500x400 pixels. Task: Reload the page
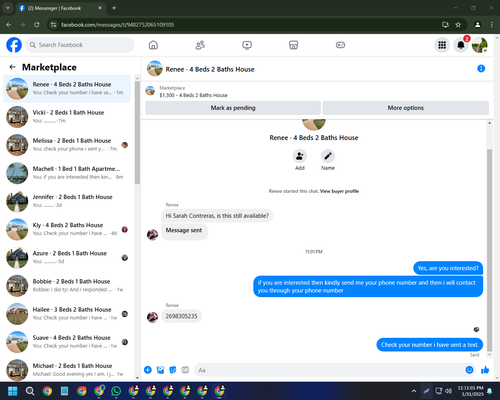(37, 25)
